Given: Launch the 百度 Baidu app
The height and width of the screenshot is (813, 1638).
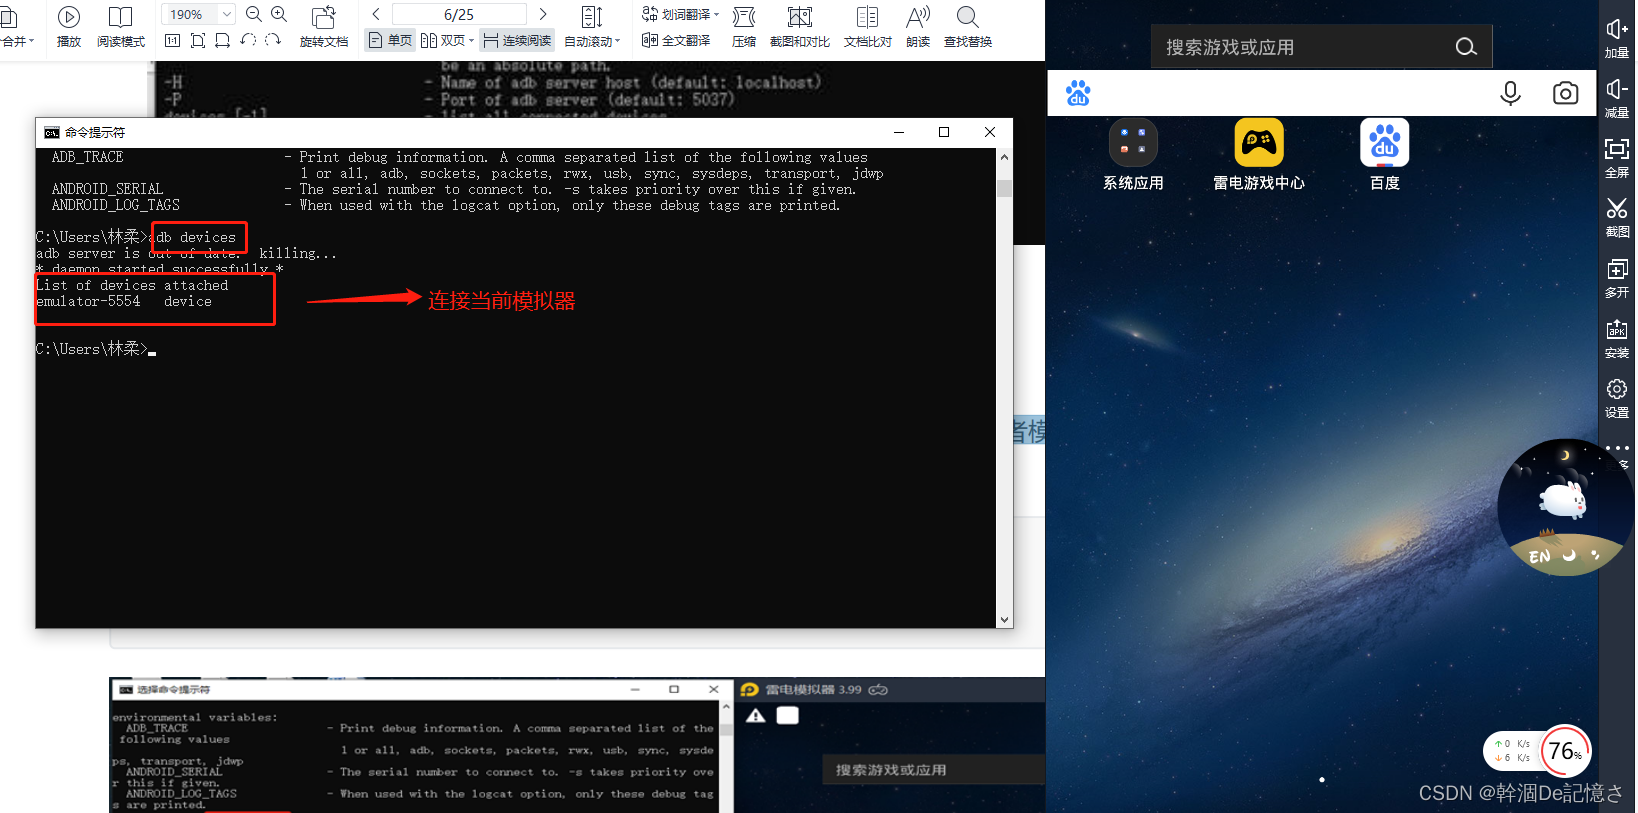Looking at the screenshot, I should (x=1385, y=155).
